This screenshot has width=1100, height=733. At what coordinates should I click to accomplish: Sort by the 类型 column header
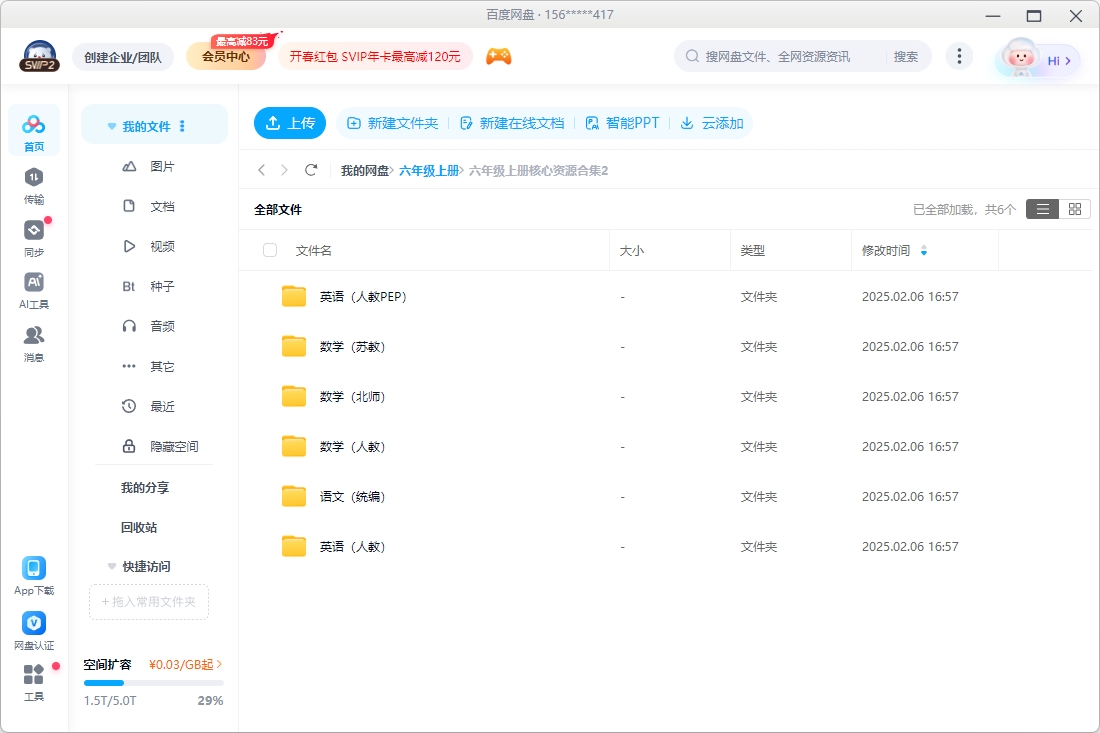pyautogui.click(x=753, y=250)
